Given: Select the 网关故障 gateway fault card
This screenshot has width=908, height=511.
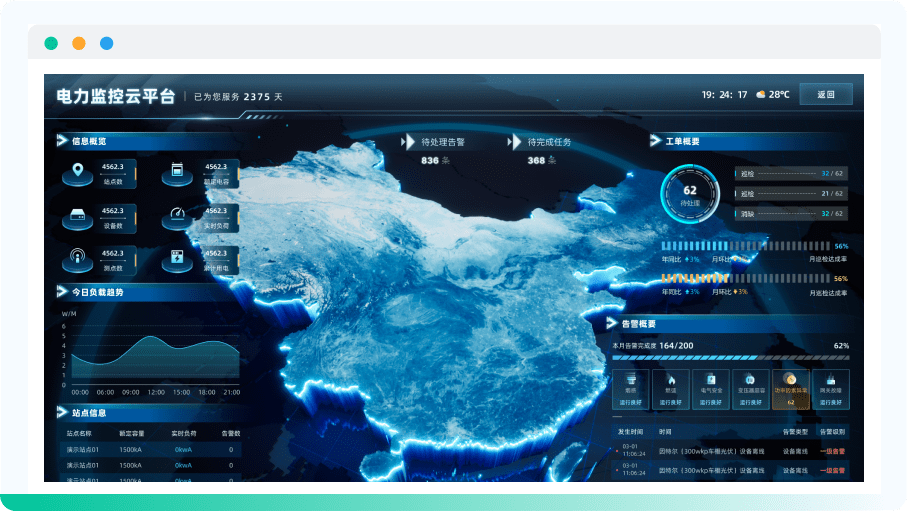Looking at the screenshot, I should pos(830,389).
